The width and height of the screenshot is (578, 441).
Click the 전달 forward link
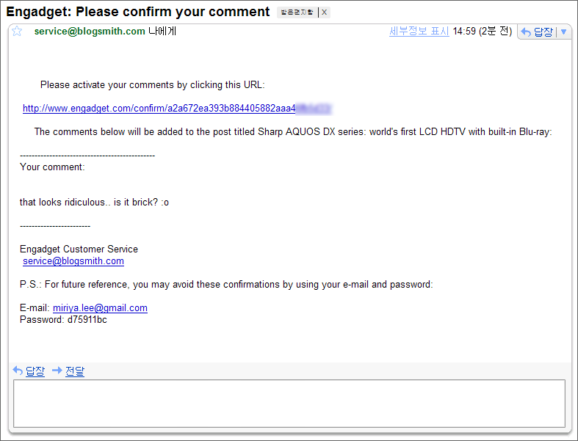75,371
